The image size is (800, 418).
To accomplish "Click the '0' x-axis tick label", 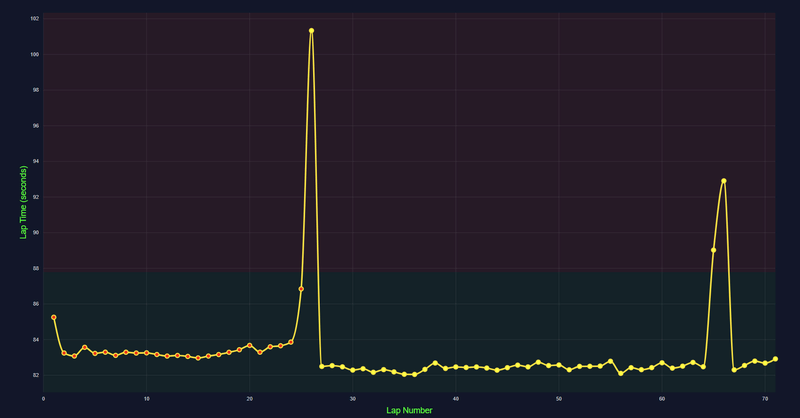I will coord(43,399).
